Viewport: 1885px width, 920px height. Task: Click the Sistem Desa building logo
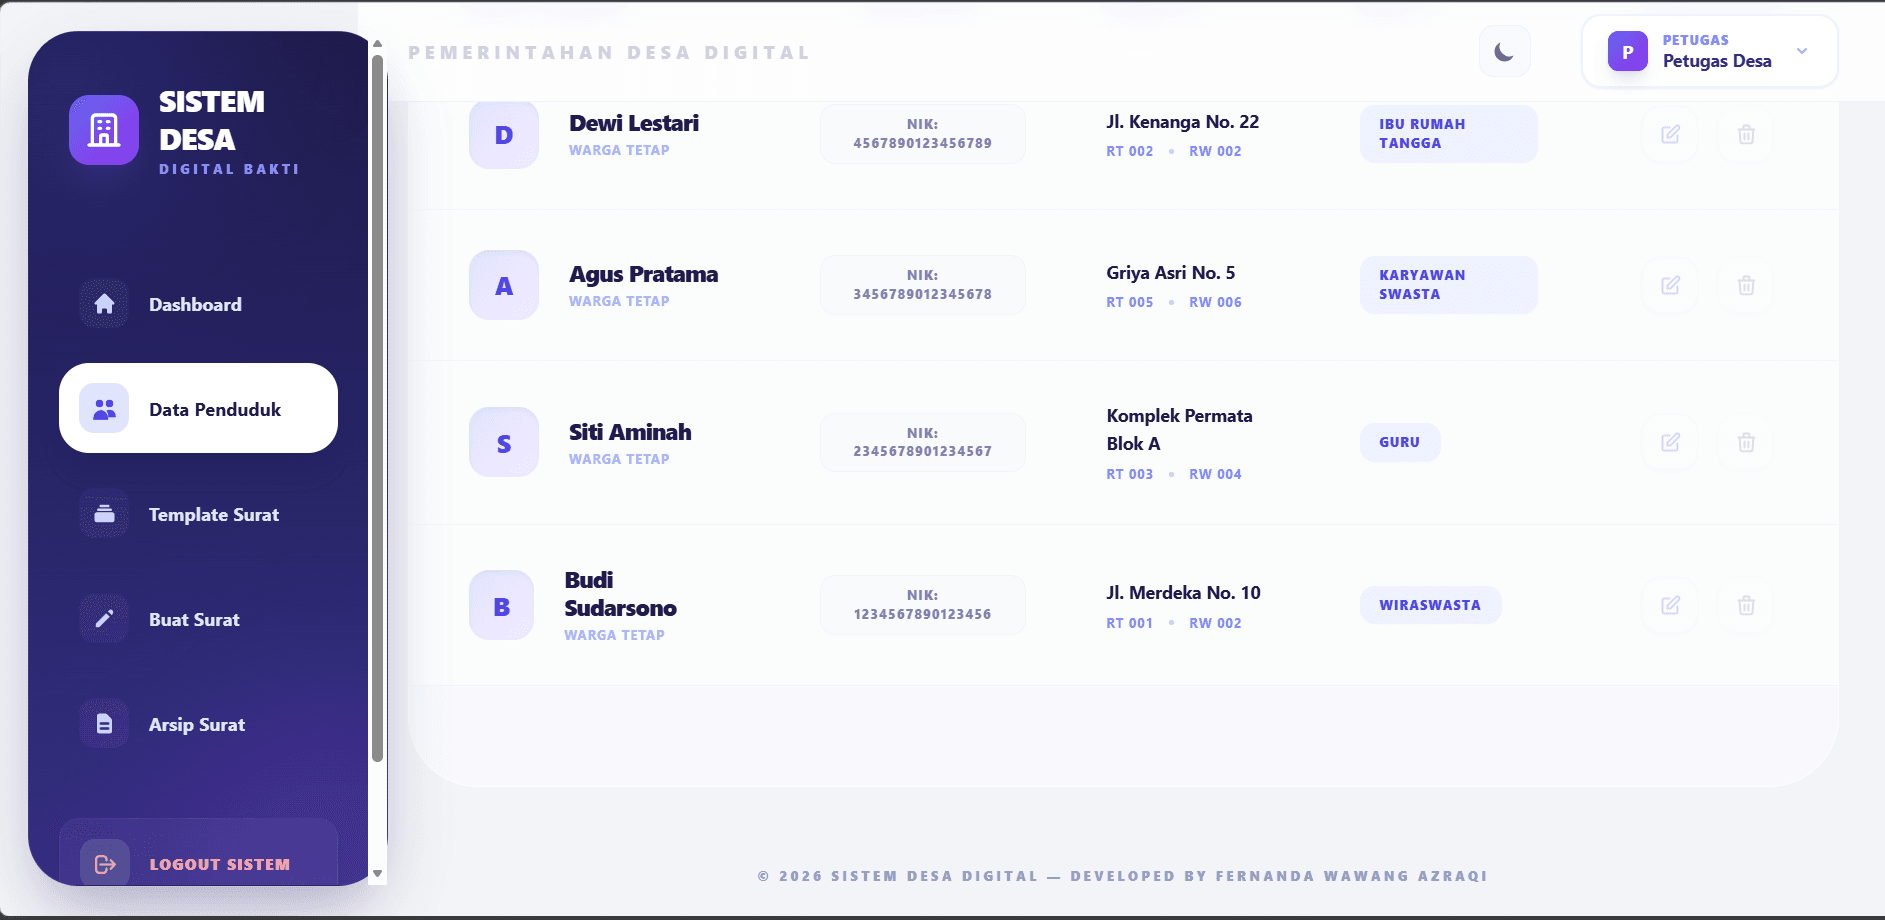tap(104, 130)
